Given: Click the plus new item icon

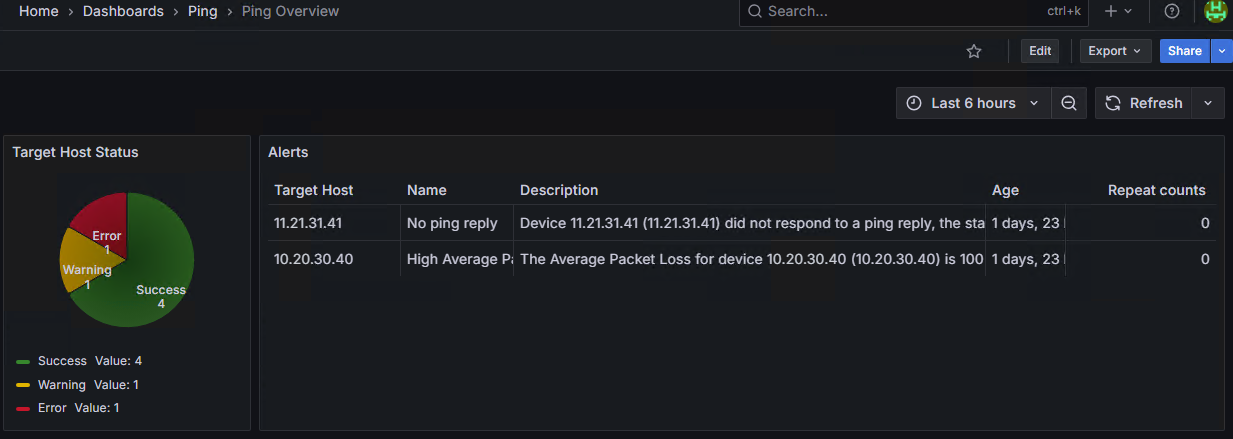Looking at the screenshot, I should point(1111,11).
